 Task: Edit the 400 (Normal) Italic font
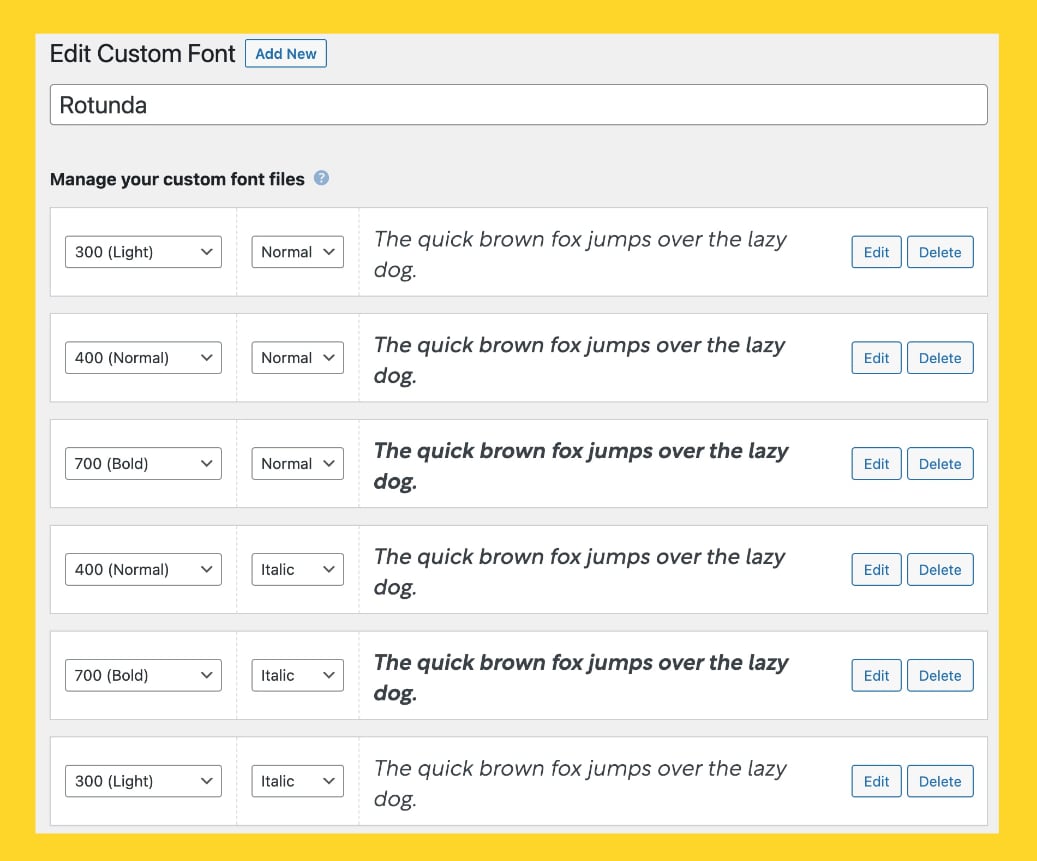(x=876, y=569)
